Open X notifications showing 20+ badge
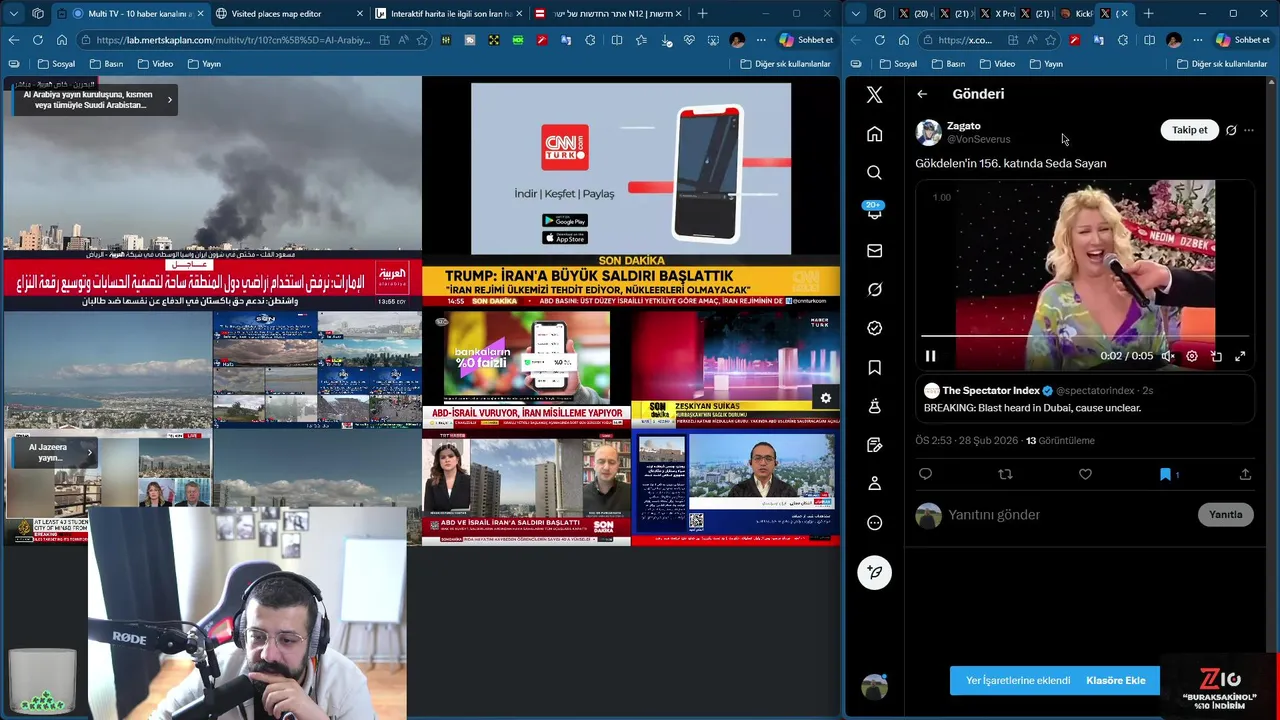 [x=874, y=211]
